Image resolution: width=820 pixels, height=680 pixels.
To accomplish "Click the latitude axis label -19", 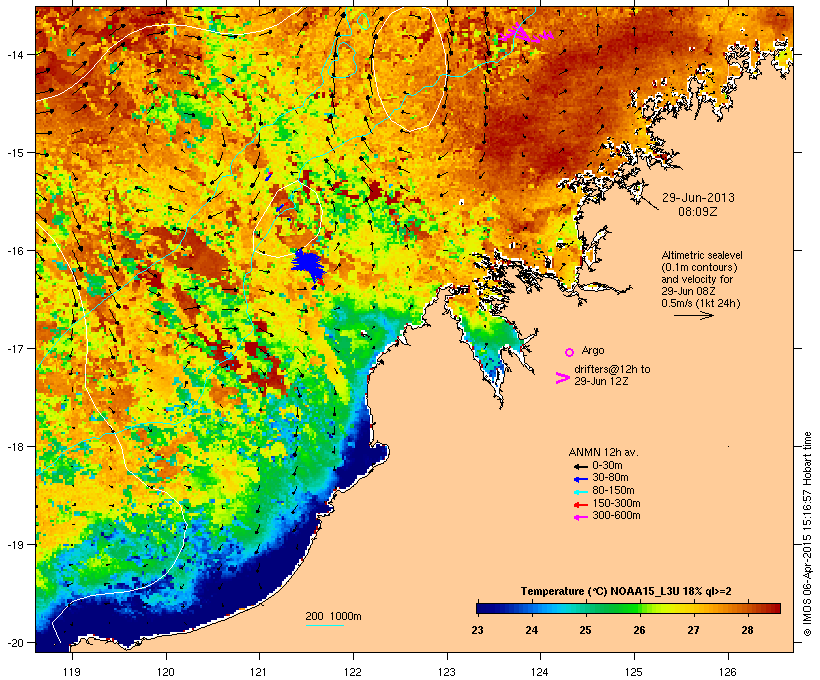I will point(15,545).
